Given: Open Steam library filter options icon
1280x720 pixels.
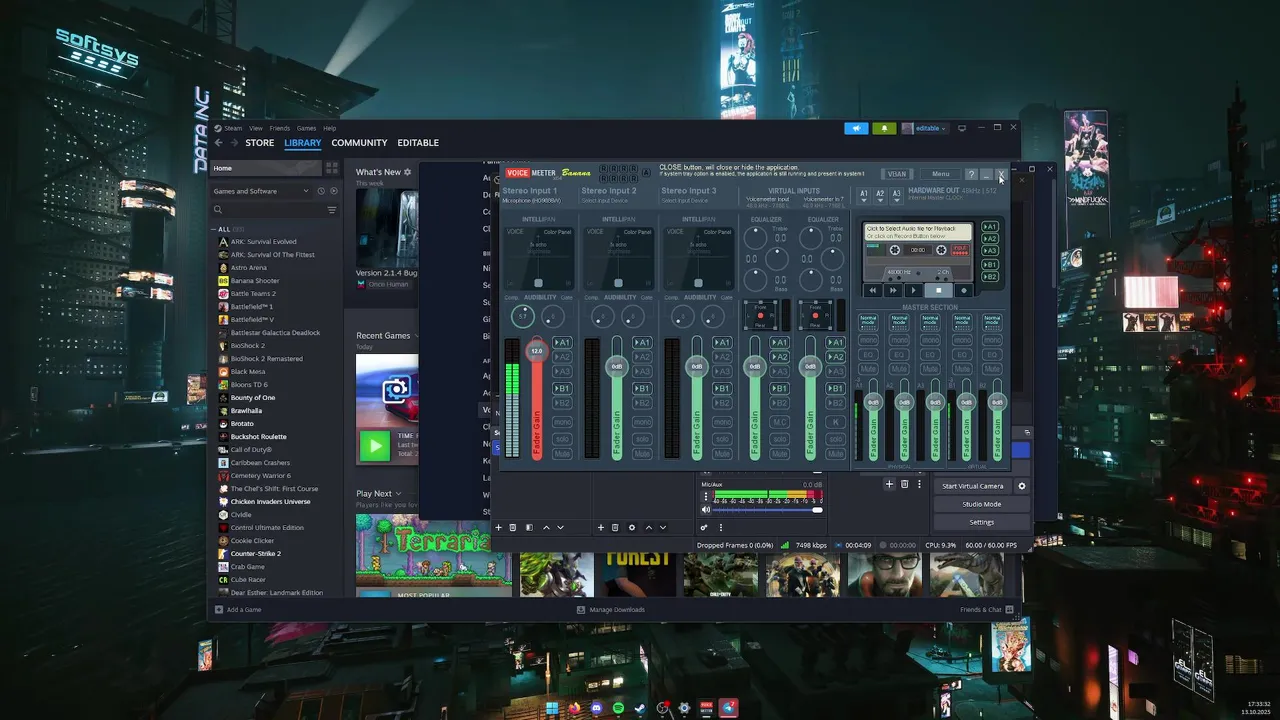Looking at the screenshot, I should coord(332,210).
